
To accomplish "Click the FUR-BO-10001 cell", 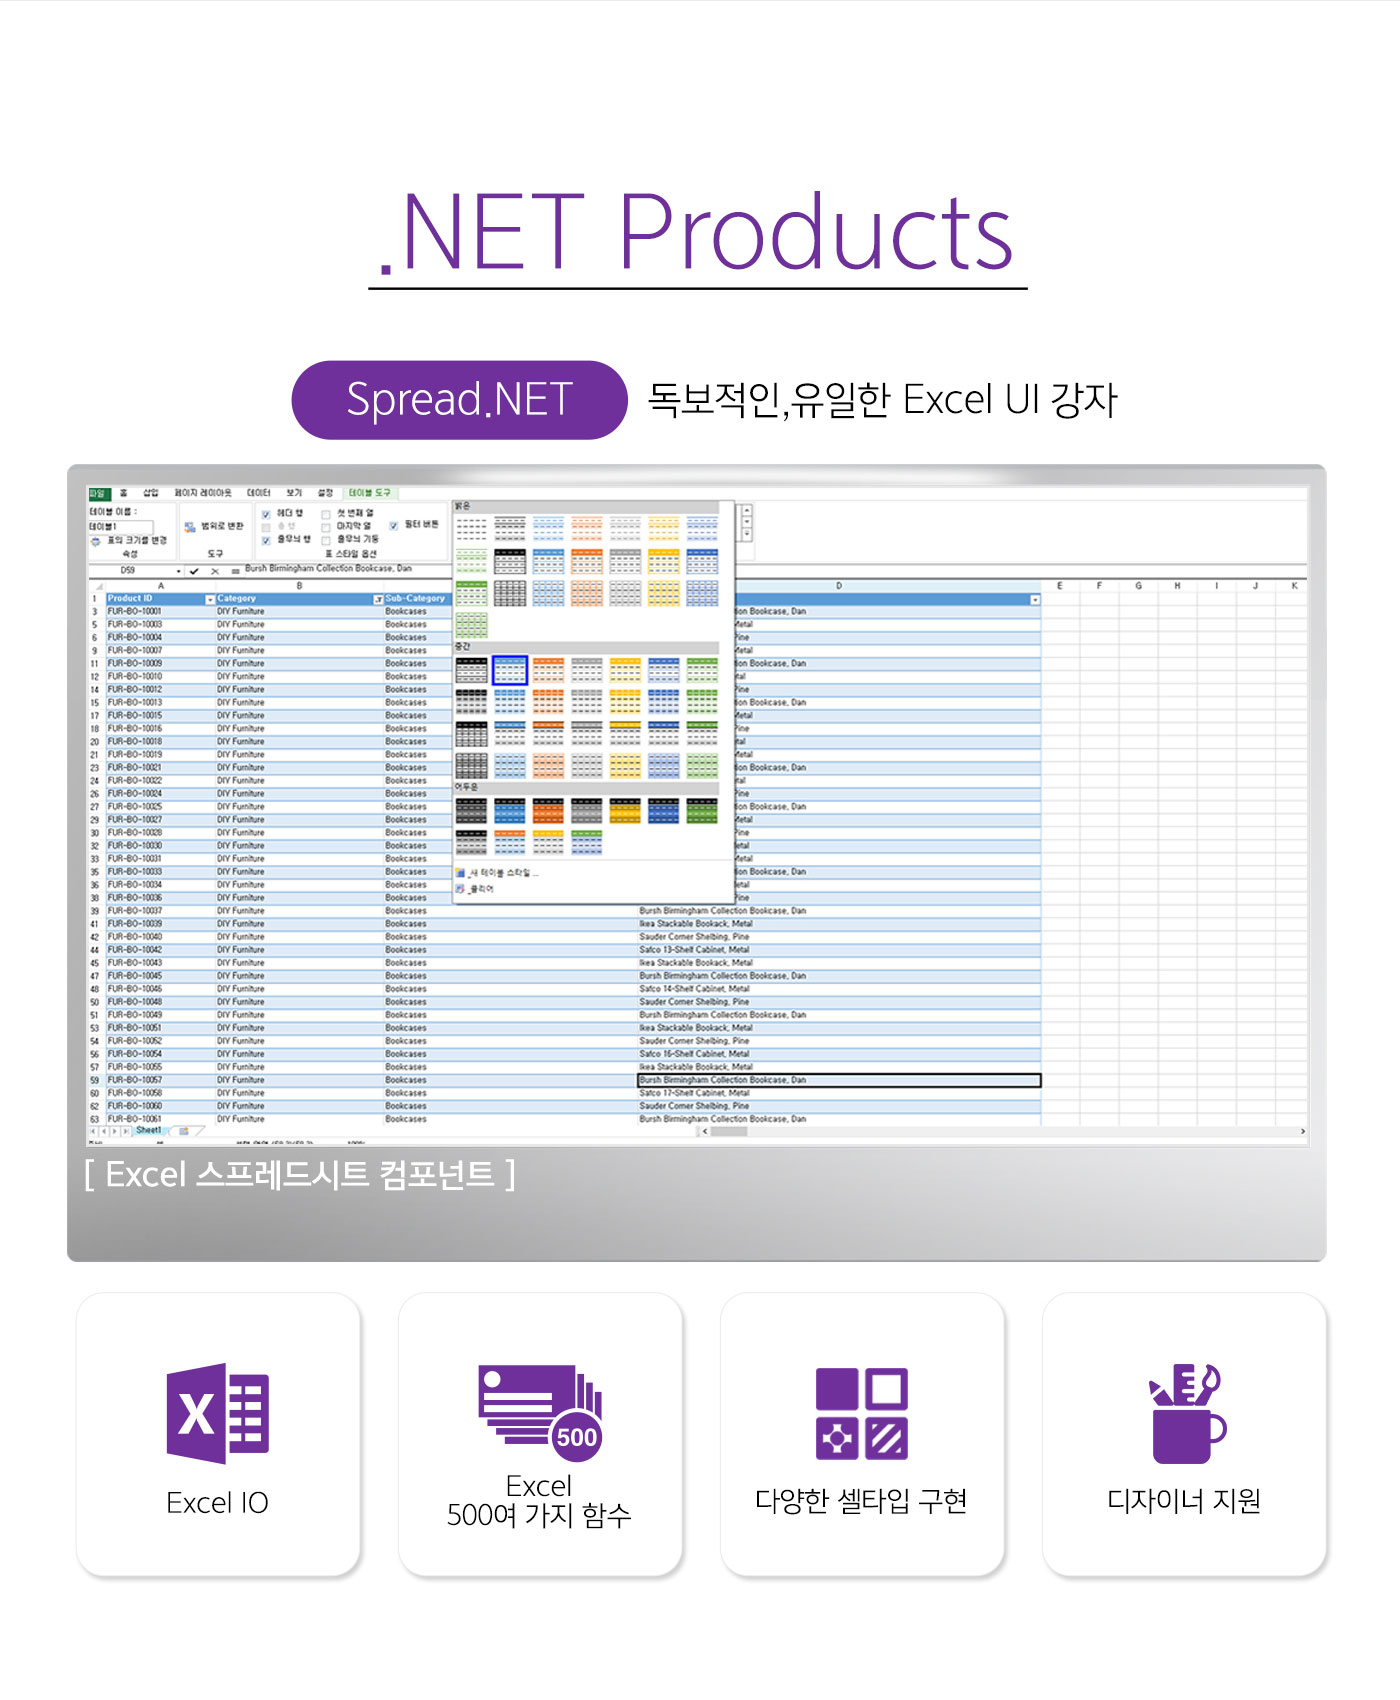I will (x=160, y=611).
